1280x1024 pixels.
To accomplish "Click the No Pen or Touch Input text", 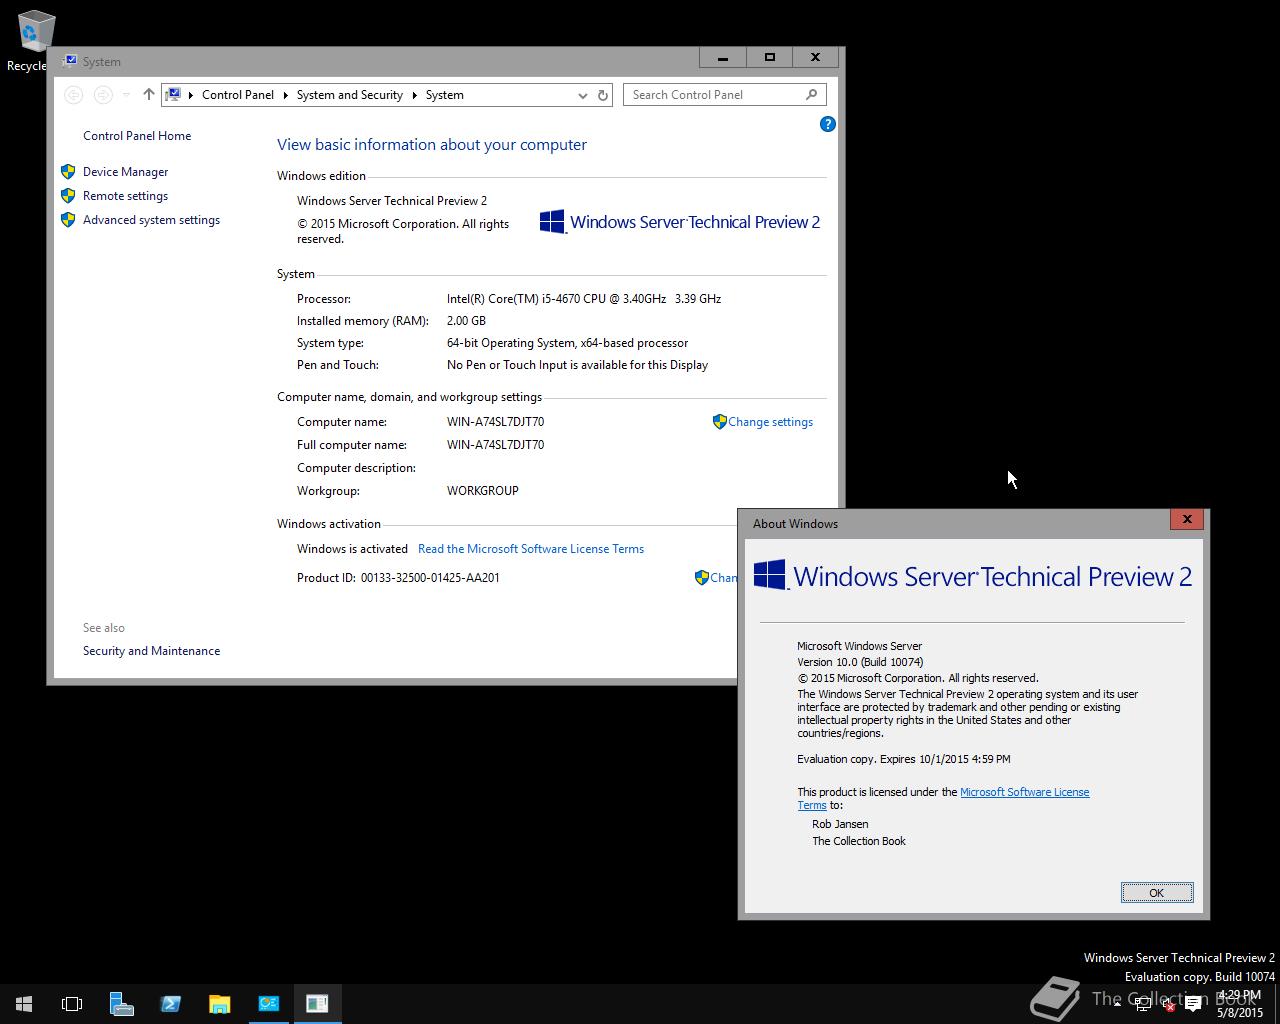I will coord(577,365).
